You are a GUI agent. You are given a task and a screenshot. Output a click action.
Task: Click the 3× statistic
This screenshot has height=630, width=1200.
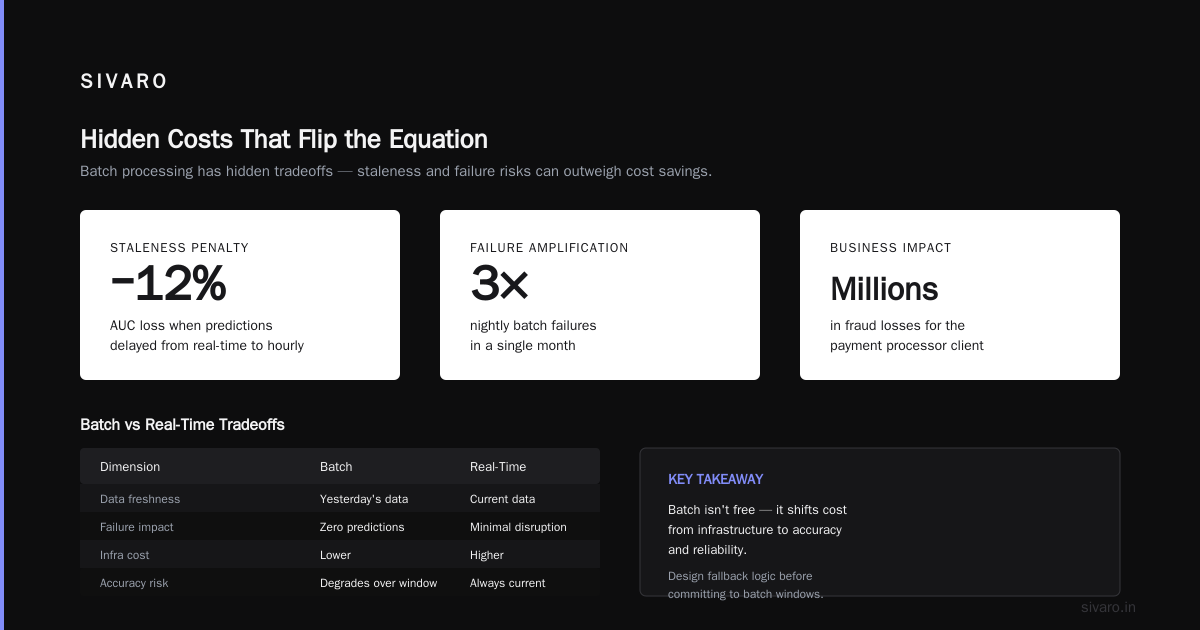pyautogui.click(x=499, y=286)
